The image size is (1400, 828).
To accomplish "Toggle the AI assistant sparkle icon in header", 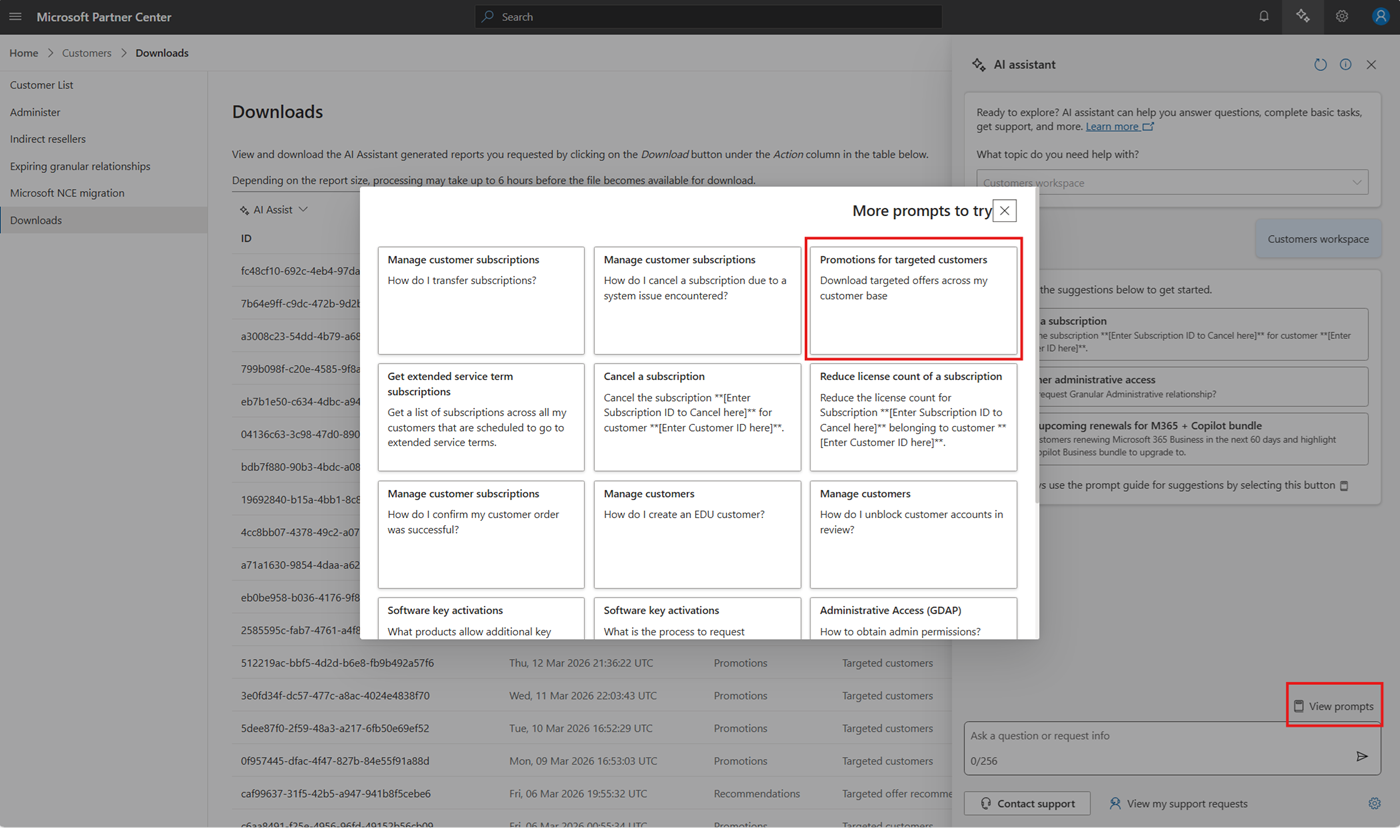I will point(1302,17).
